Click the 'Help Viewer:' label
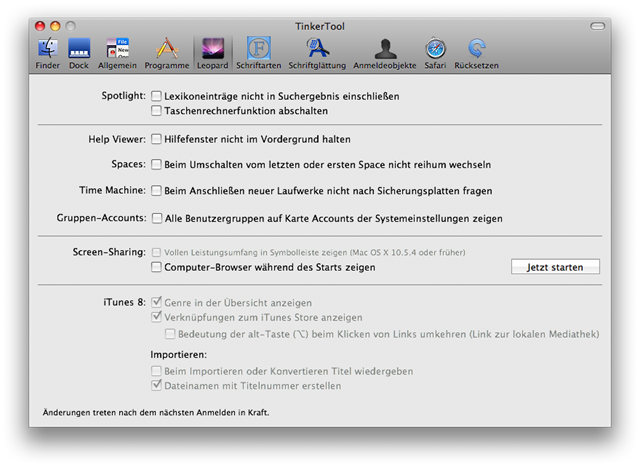640x467 pixels. (x=117, y=139)
